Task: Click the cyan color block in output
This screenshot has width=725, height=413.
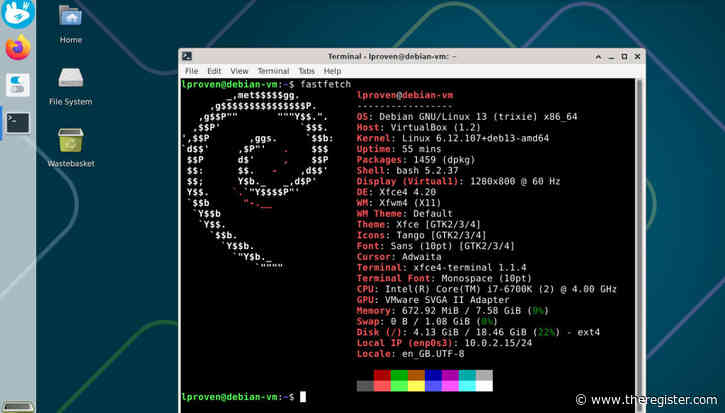Action: coord(467,375)
